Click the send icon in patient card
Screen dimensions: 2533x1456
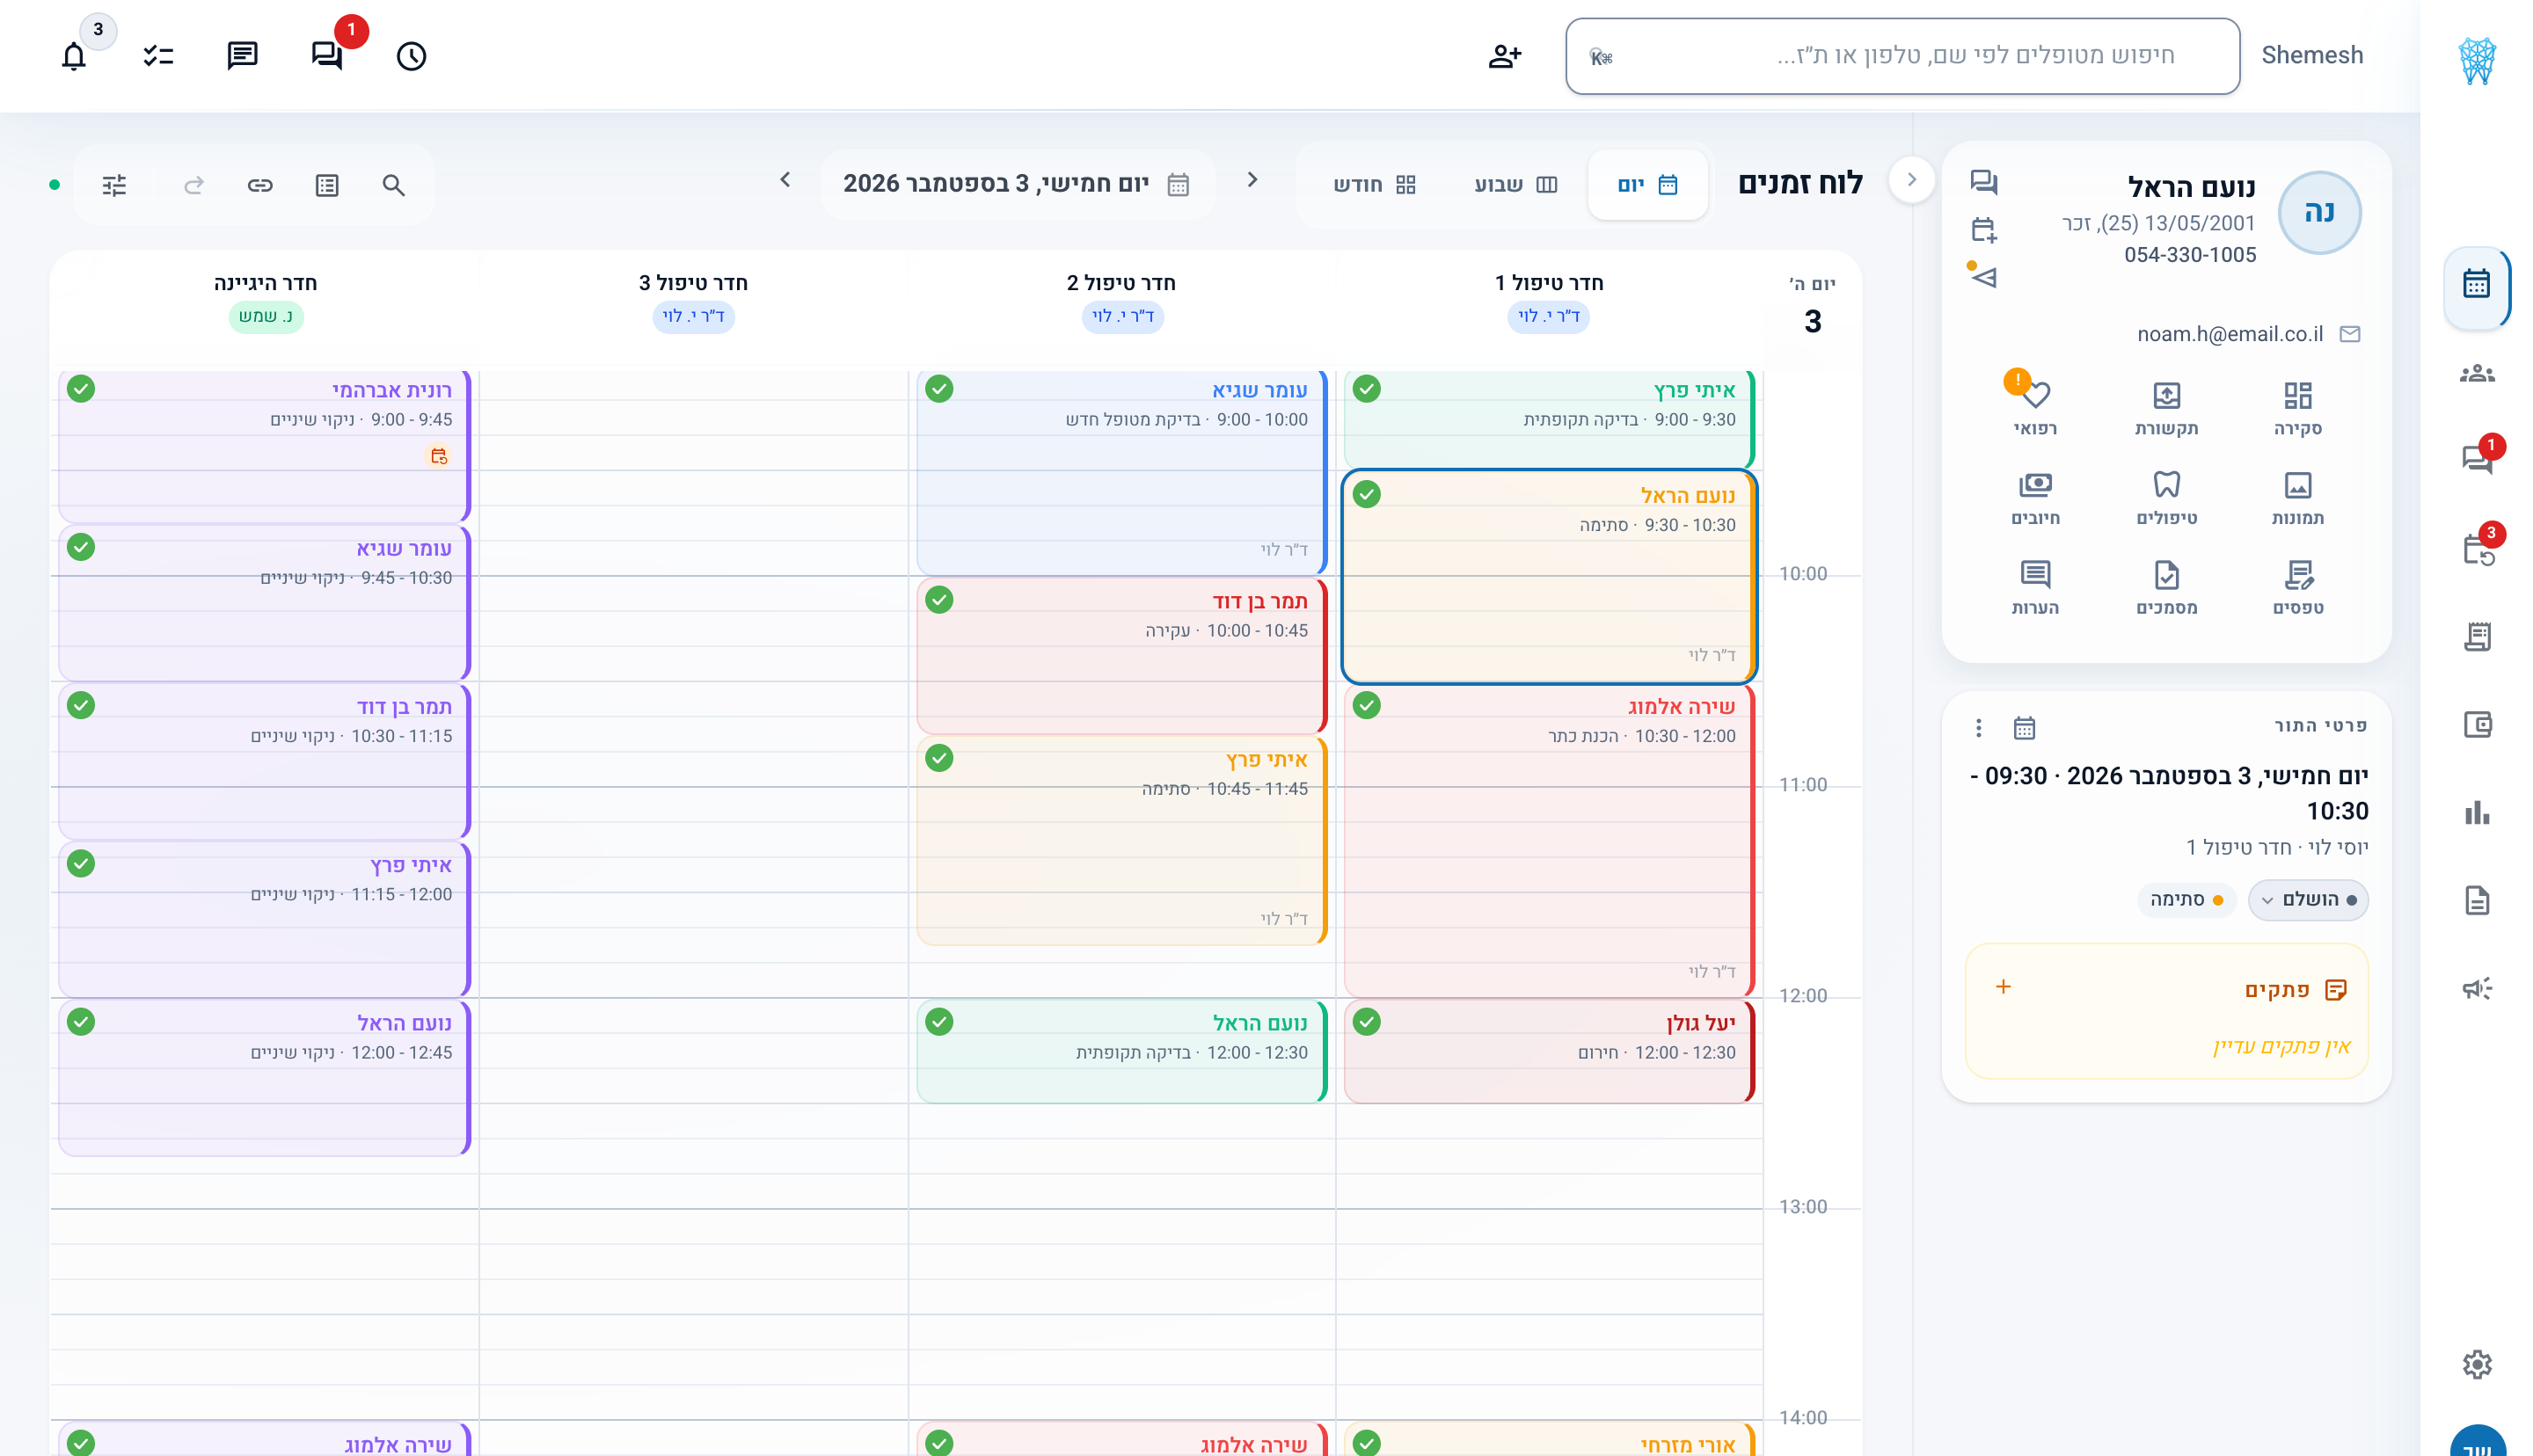(1983, 277)
